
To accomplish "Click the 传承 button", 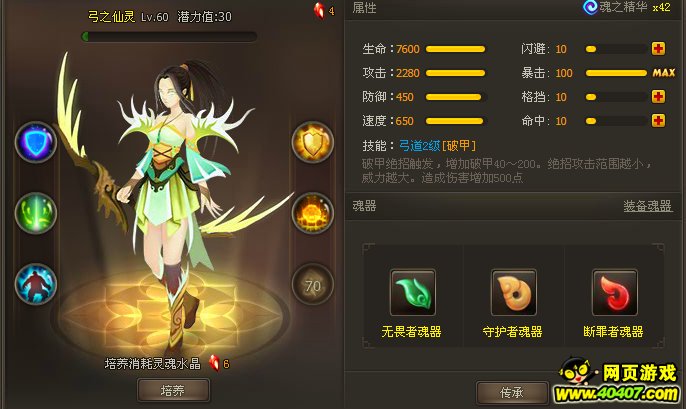I will click(512, 392).
